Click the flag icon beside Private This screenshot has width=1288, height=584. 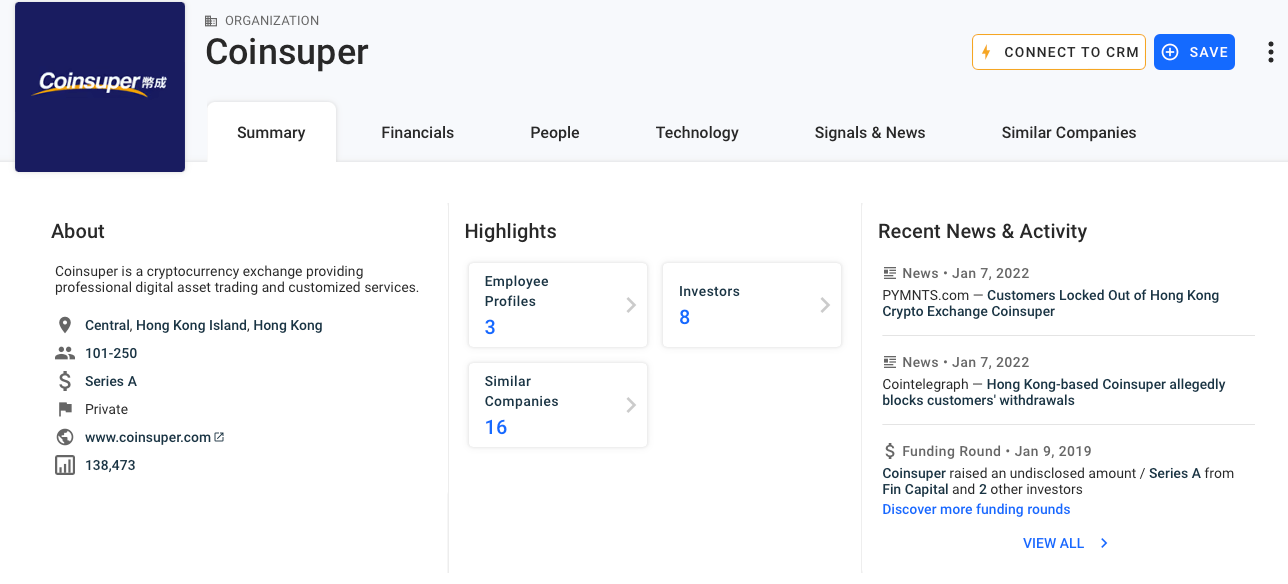coord(65,409)
